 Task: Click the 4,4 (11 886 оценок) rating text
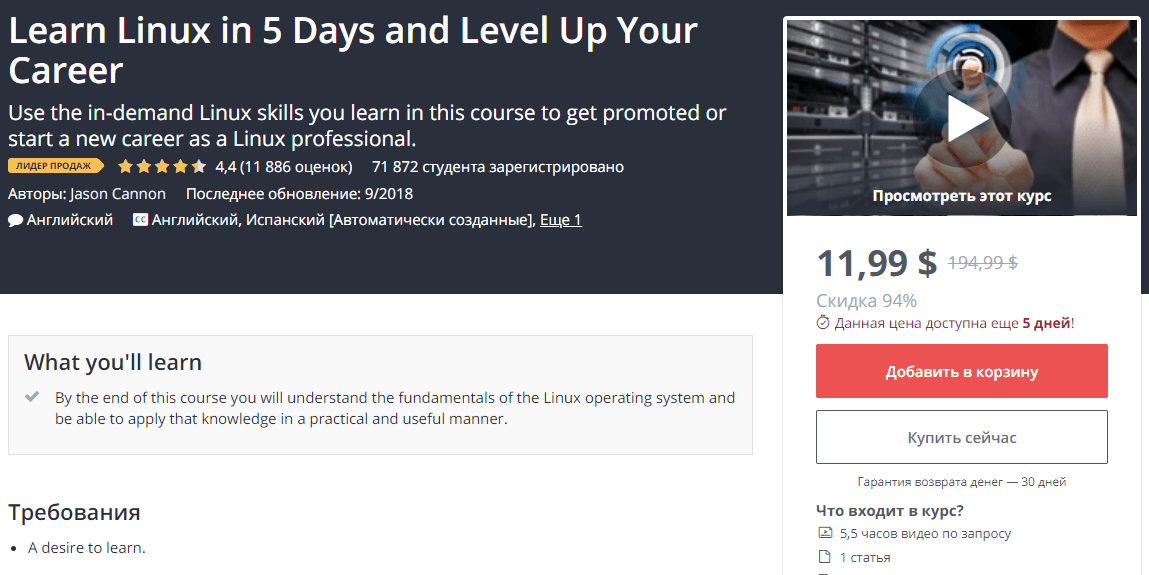[284, 167]
